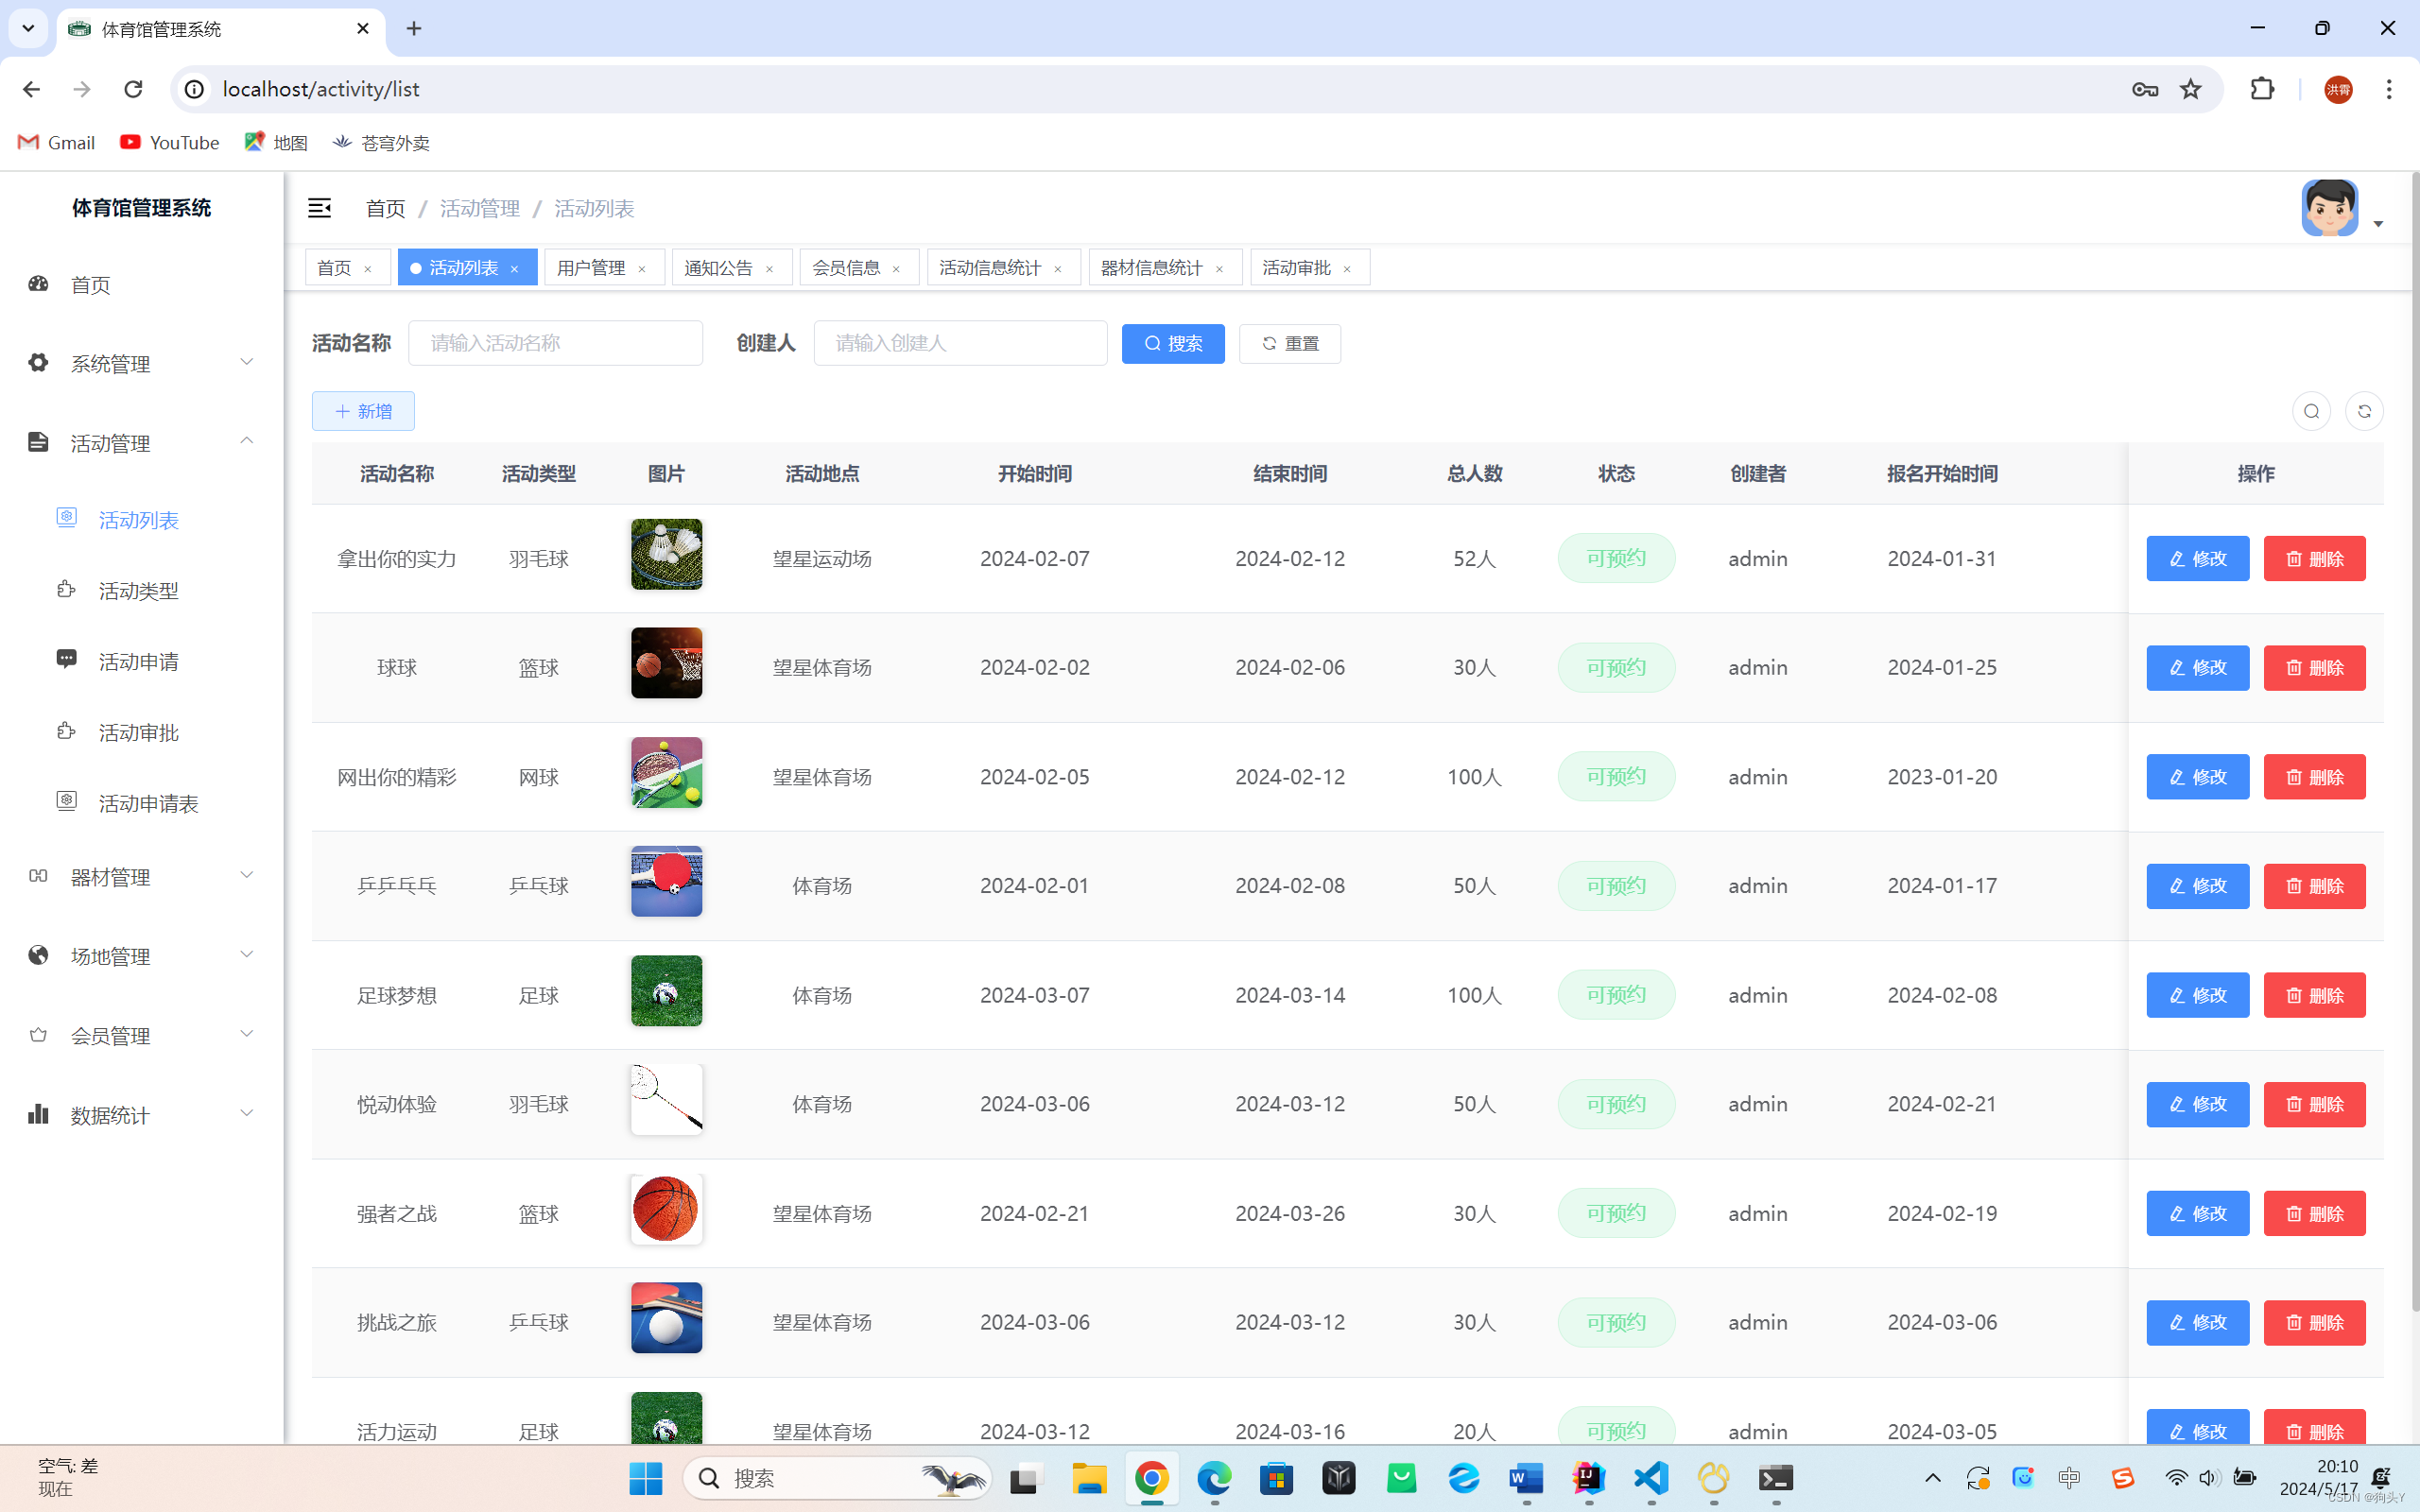Expand the 系统管理 menu
The image size is (2420, 1512).
[141, 364]
